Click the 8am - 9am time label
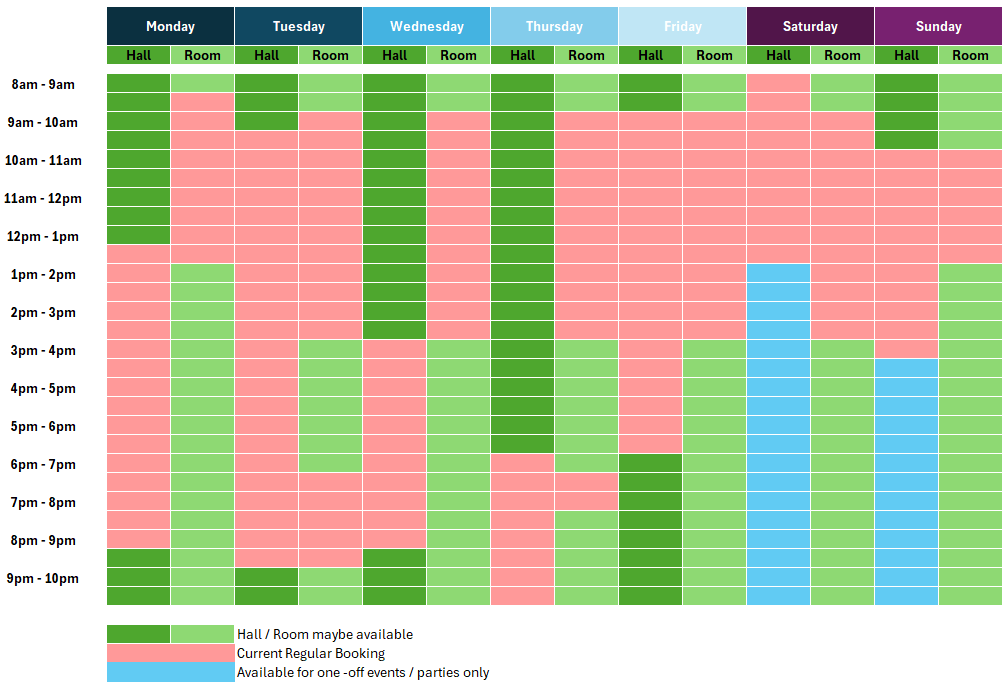 click(x=42, y=84)
